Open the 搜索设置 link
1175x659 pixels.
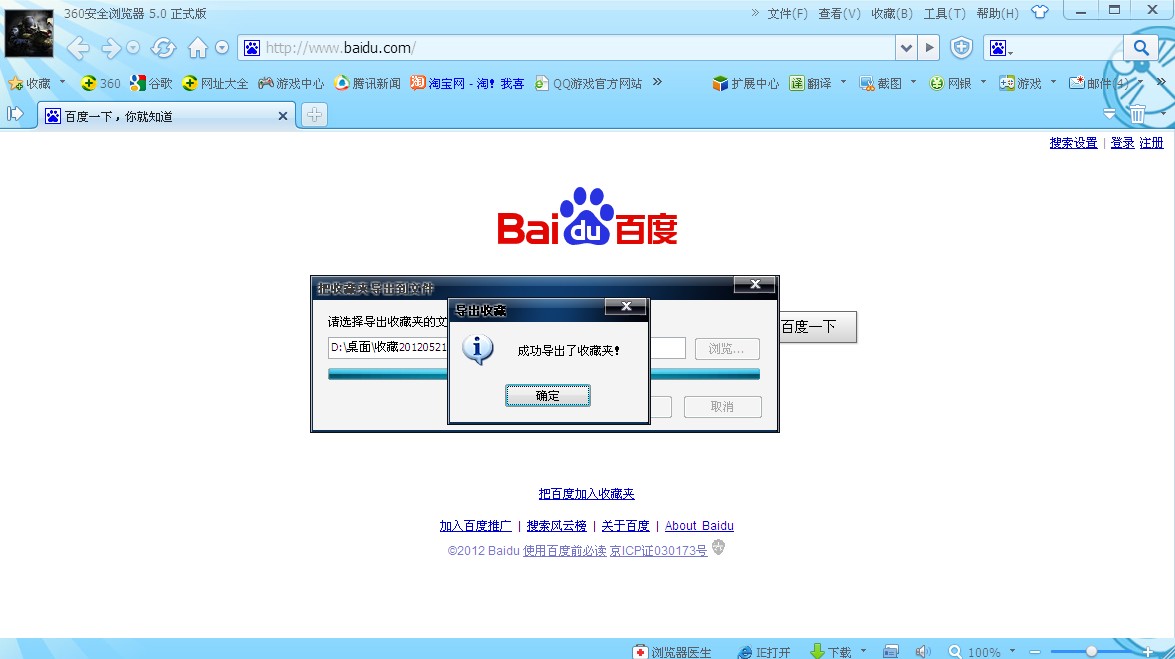pos(1073,142)
